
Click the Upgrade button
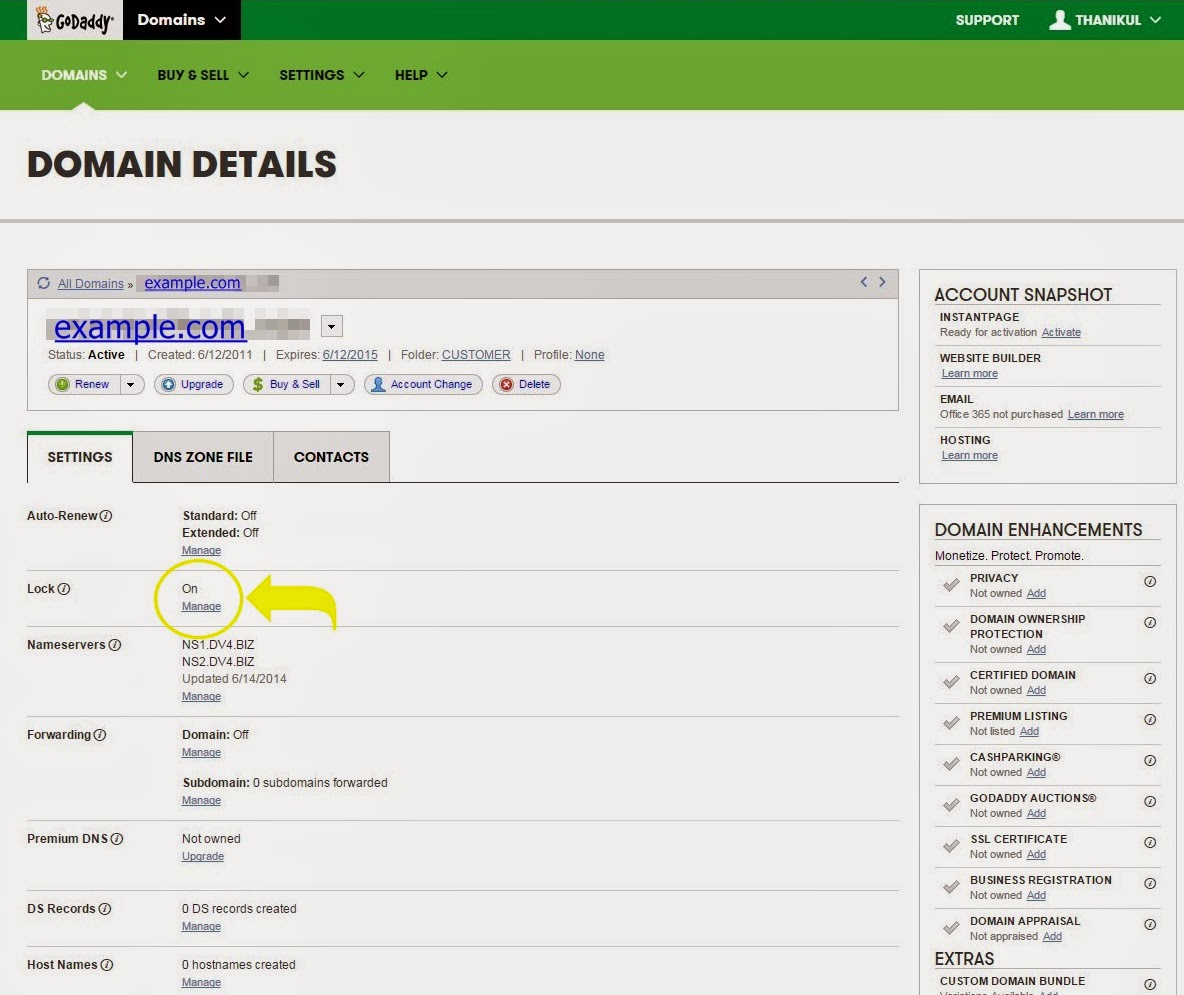[194, 384]
